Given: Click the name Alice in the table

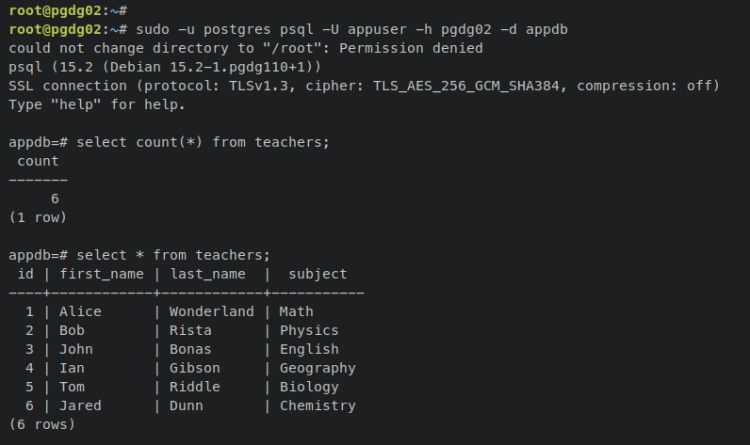Looking at the screenshot, I should point(80,312).
